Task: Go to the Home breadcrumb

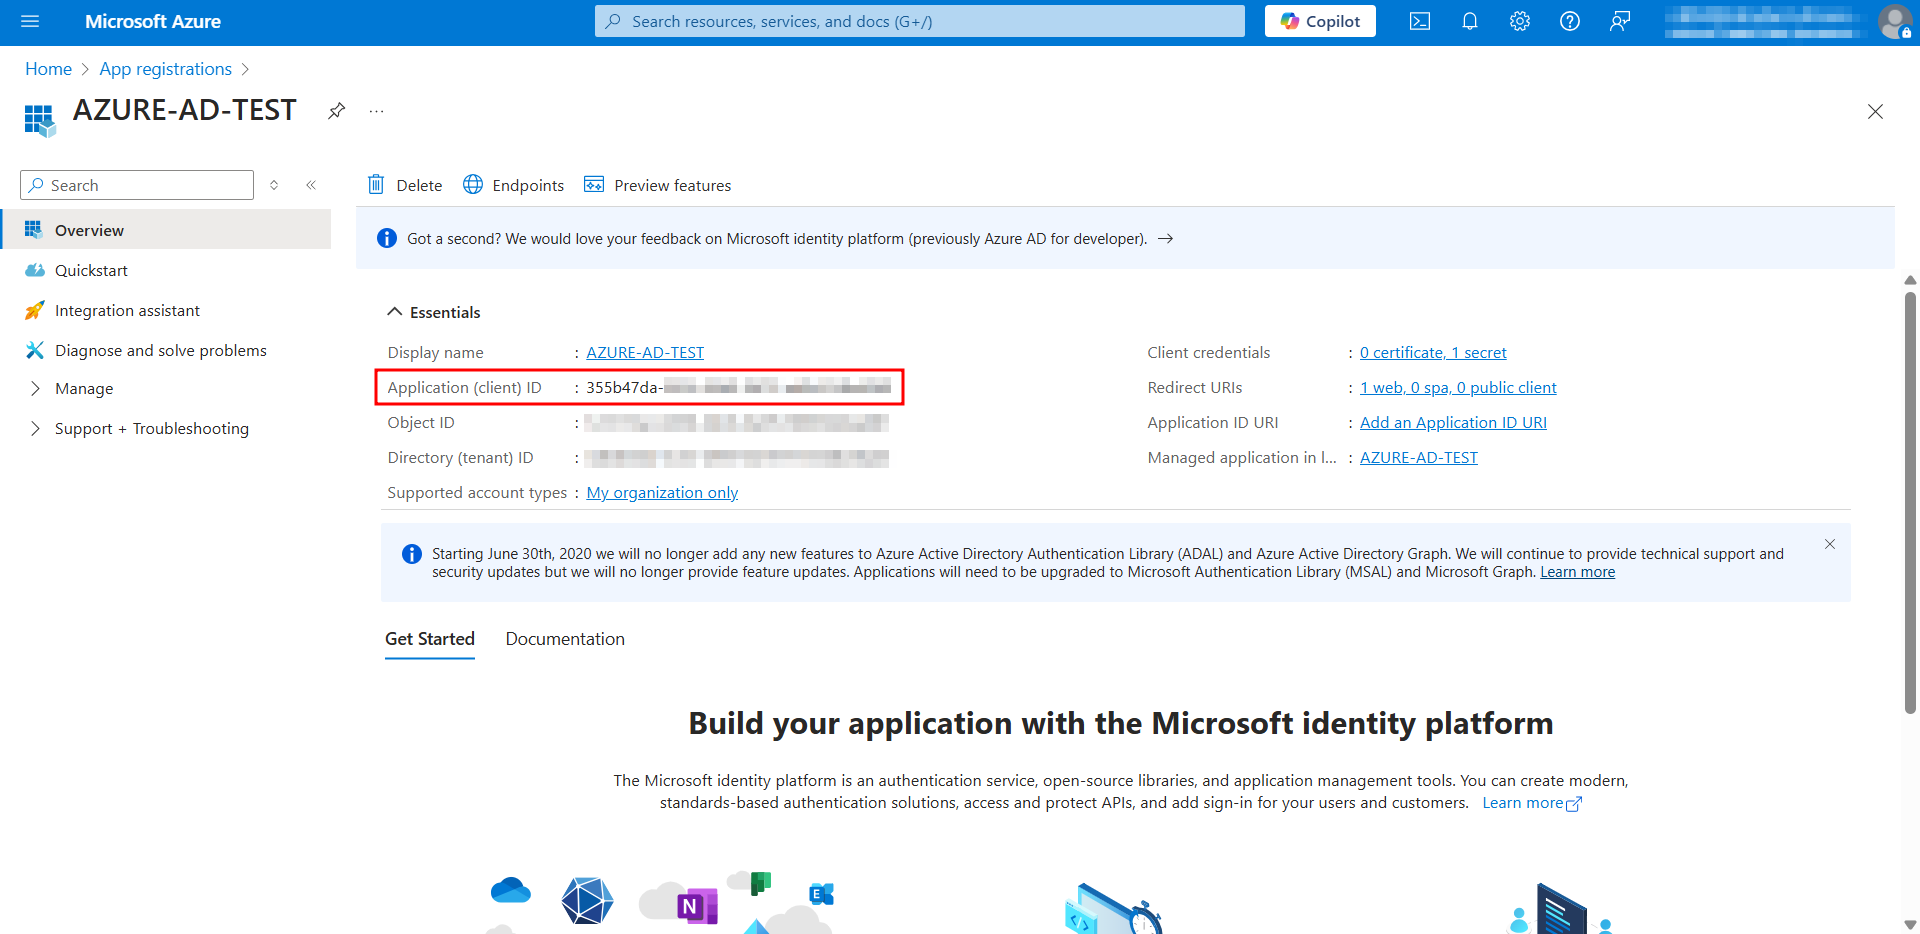Action: (48, 69)
